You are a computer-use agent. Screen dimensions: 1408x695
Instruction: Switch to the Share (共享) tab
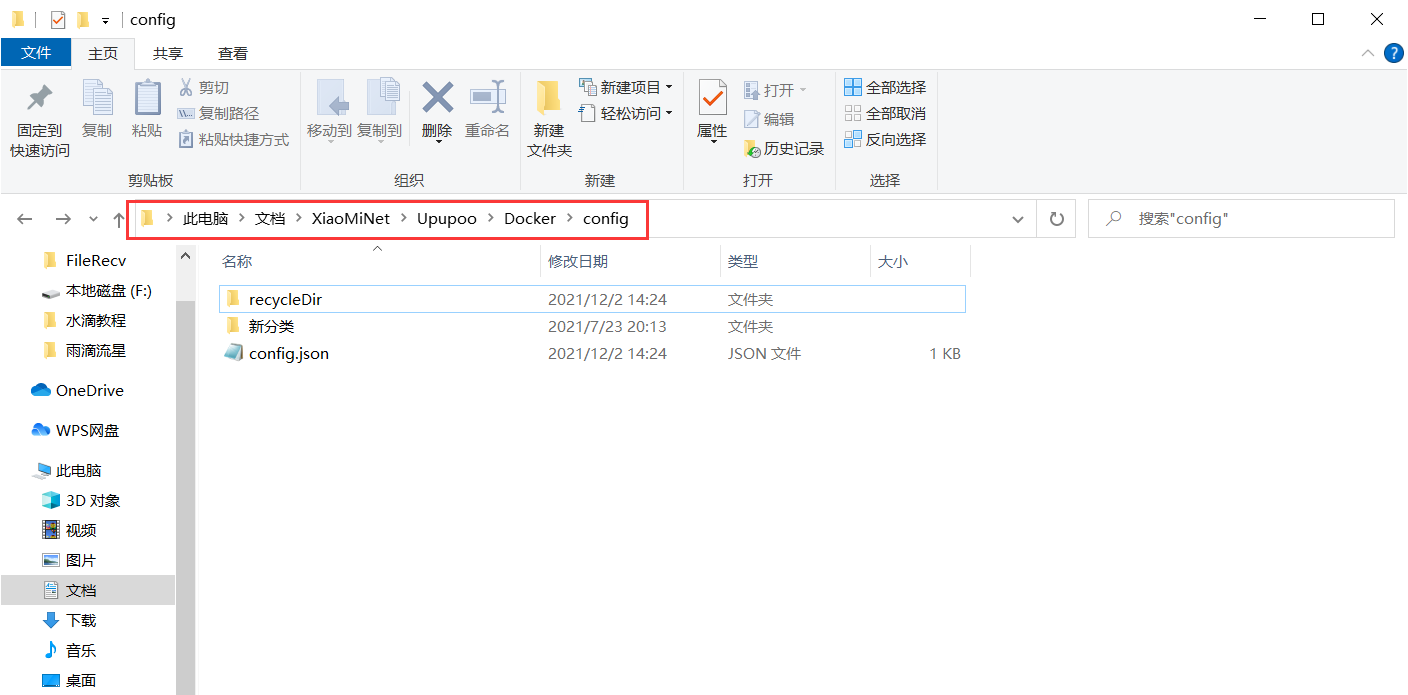(x=168, y=54)
